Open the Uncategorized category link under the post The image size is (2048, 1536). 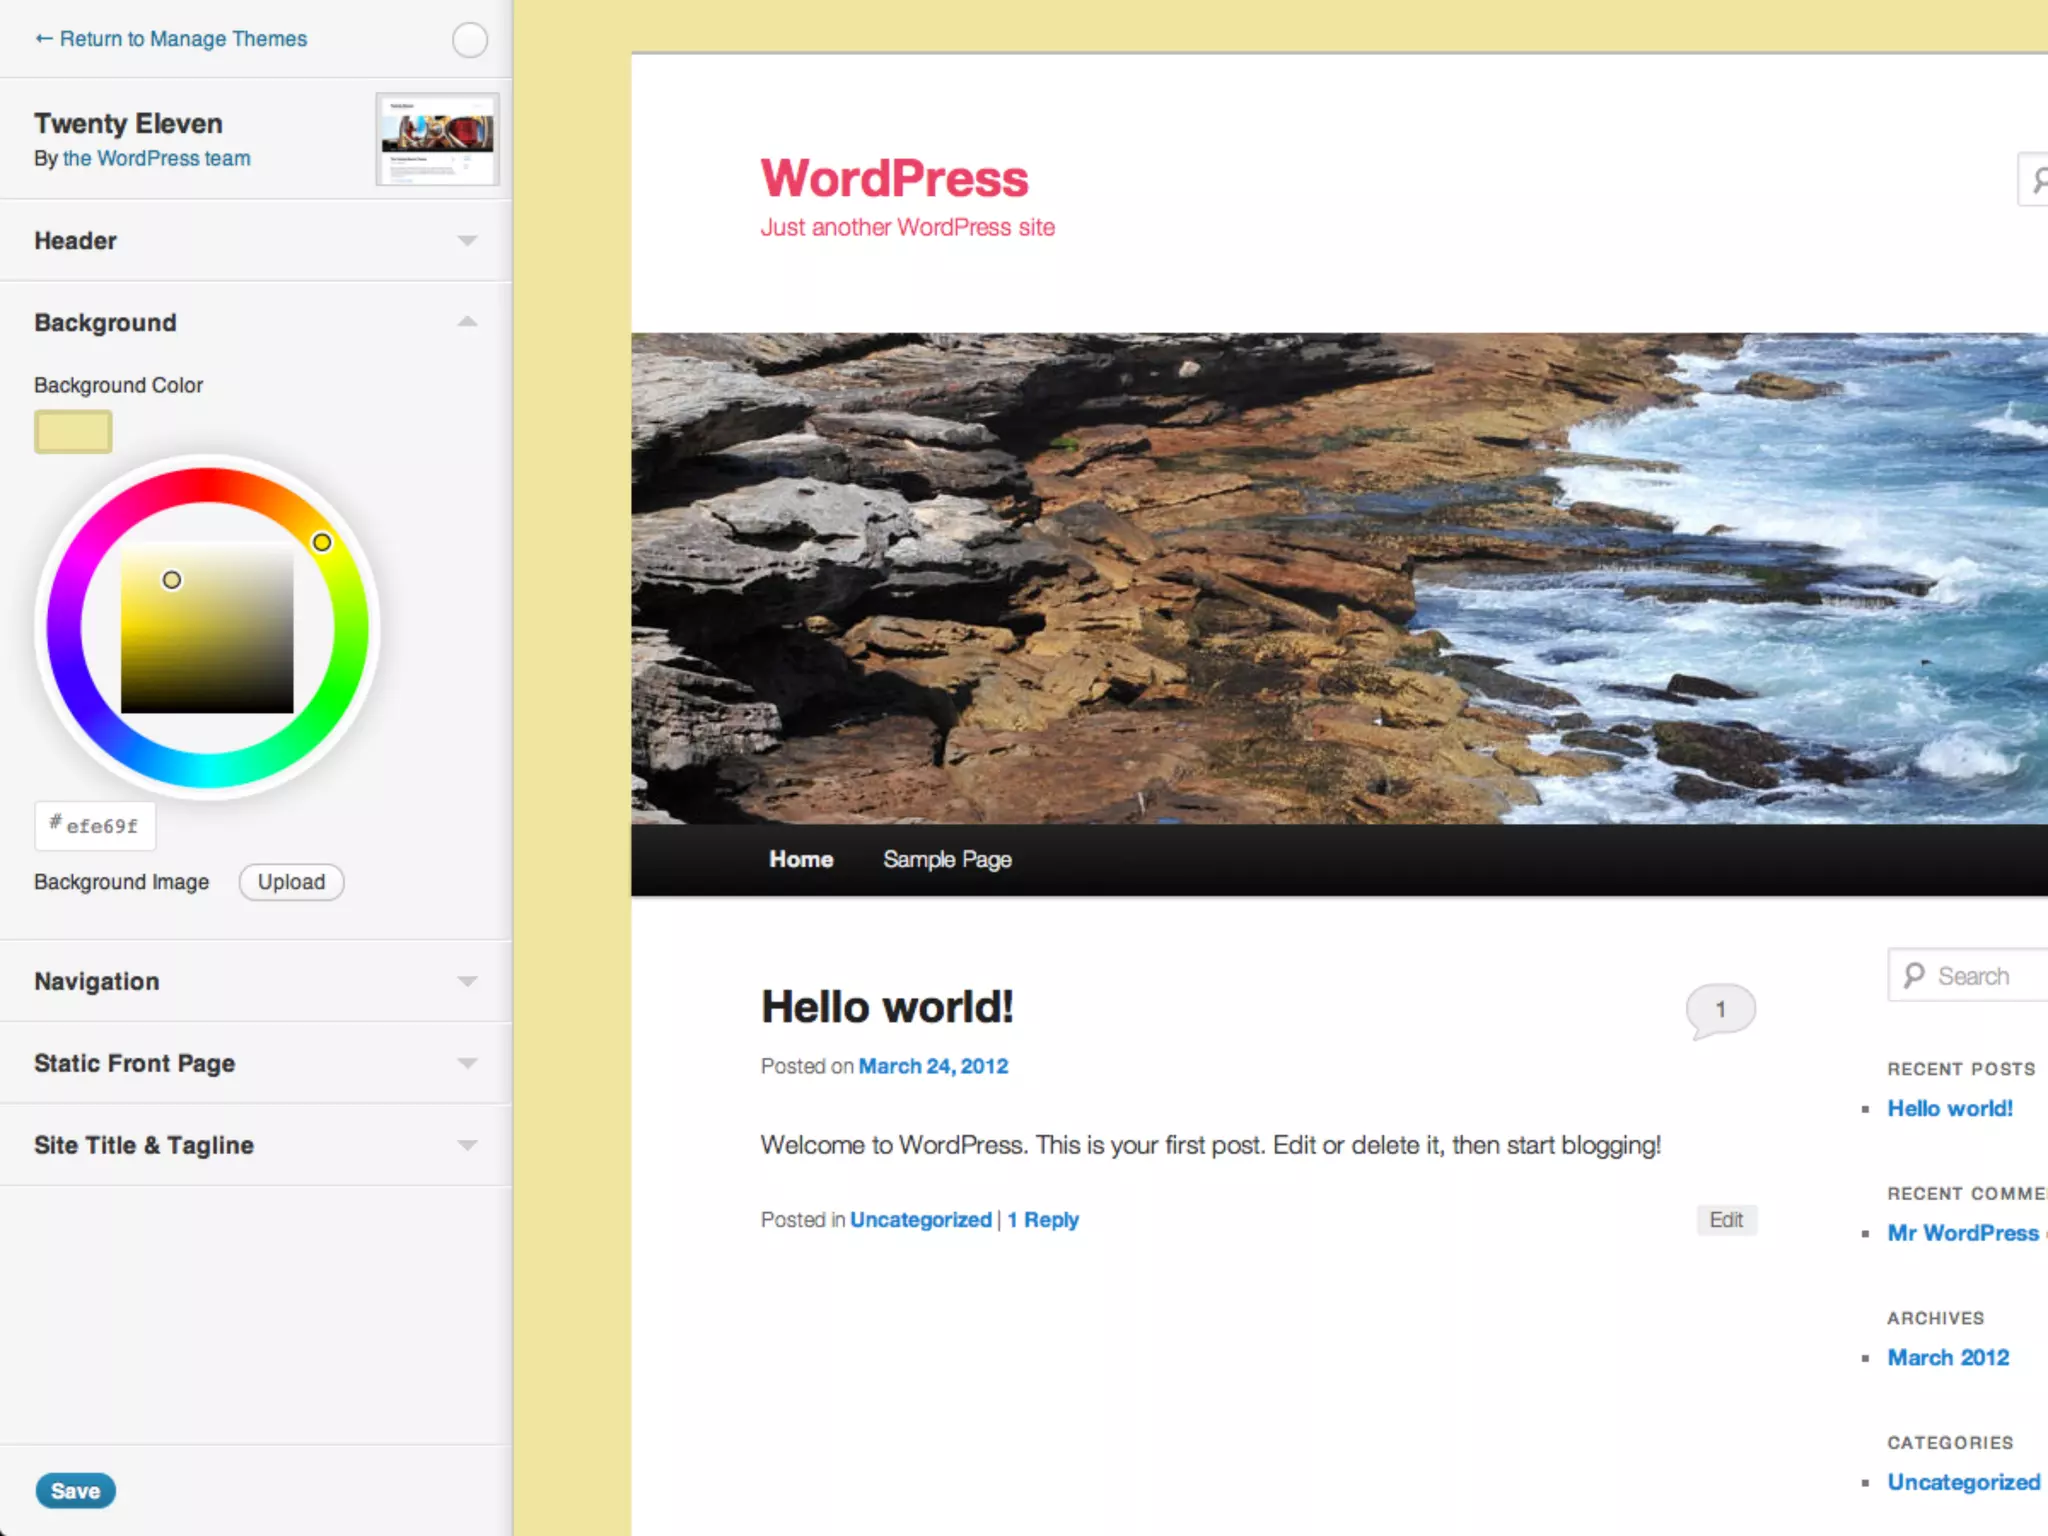coord(920,1220)
